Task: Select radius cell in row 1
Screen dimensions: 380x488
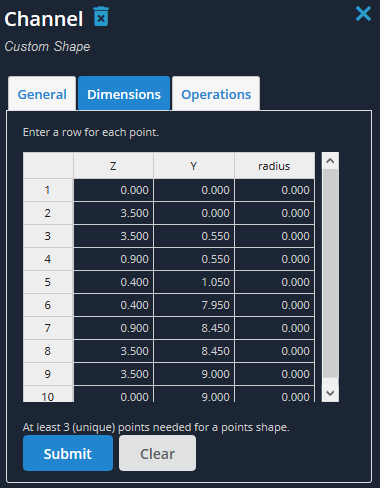Action: click(275, 190)
